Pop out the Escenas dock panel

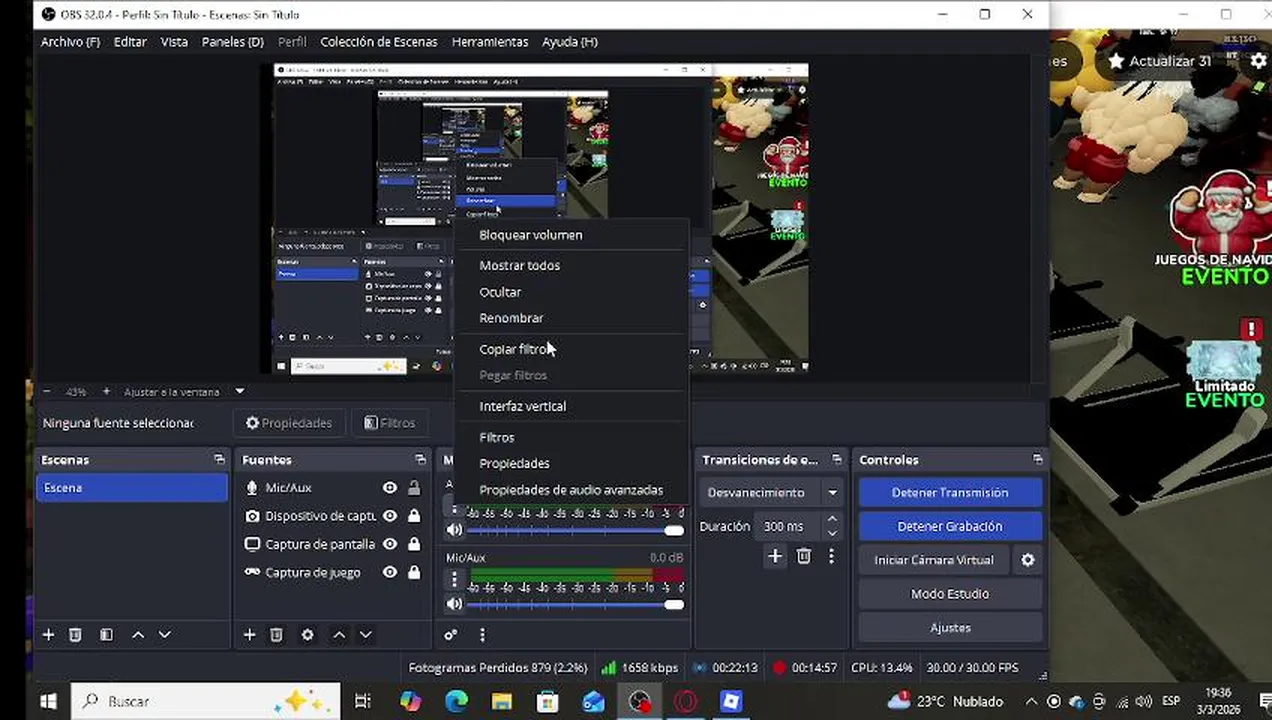coord(219,460)
